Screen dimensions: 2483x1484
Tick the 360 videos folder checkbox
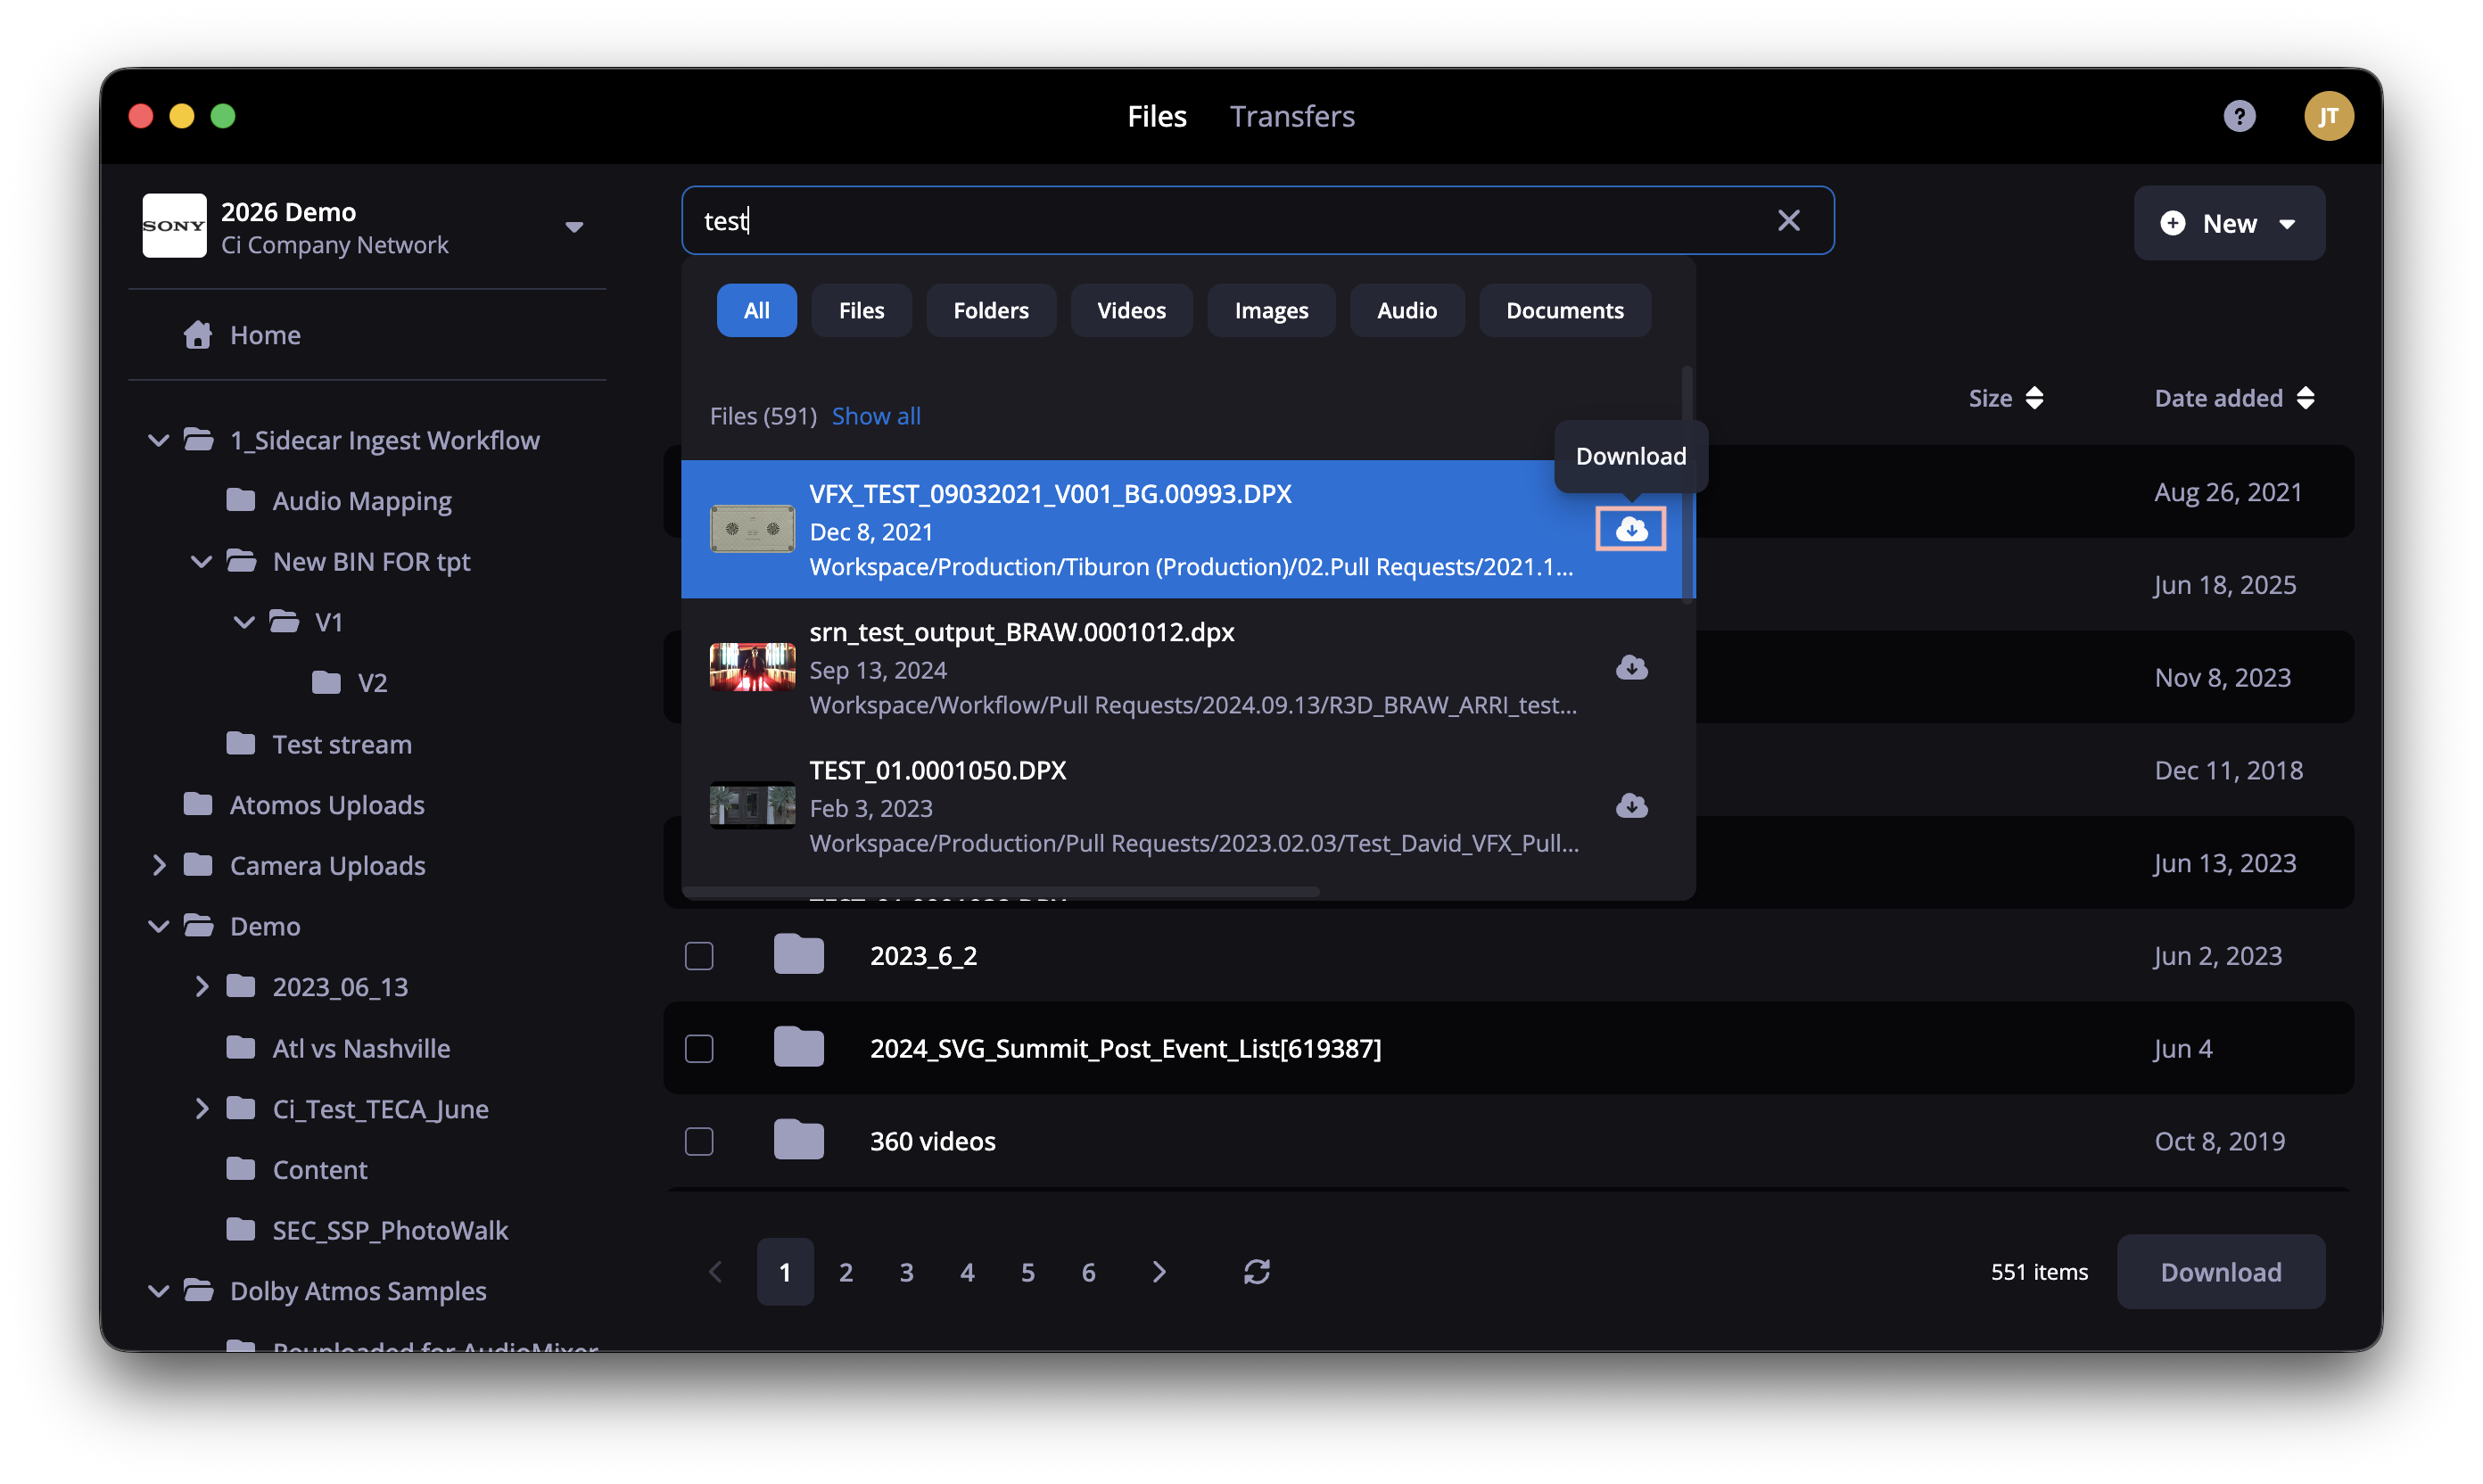pos(699,1141)
